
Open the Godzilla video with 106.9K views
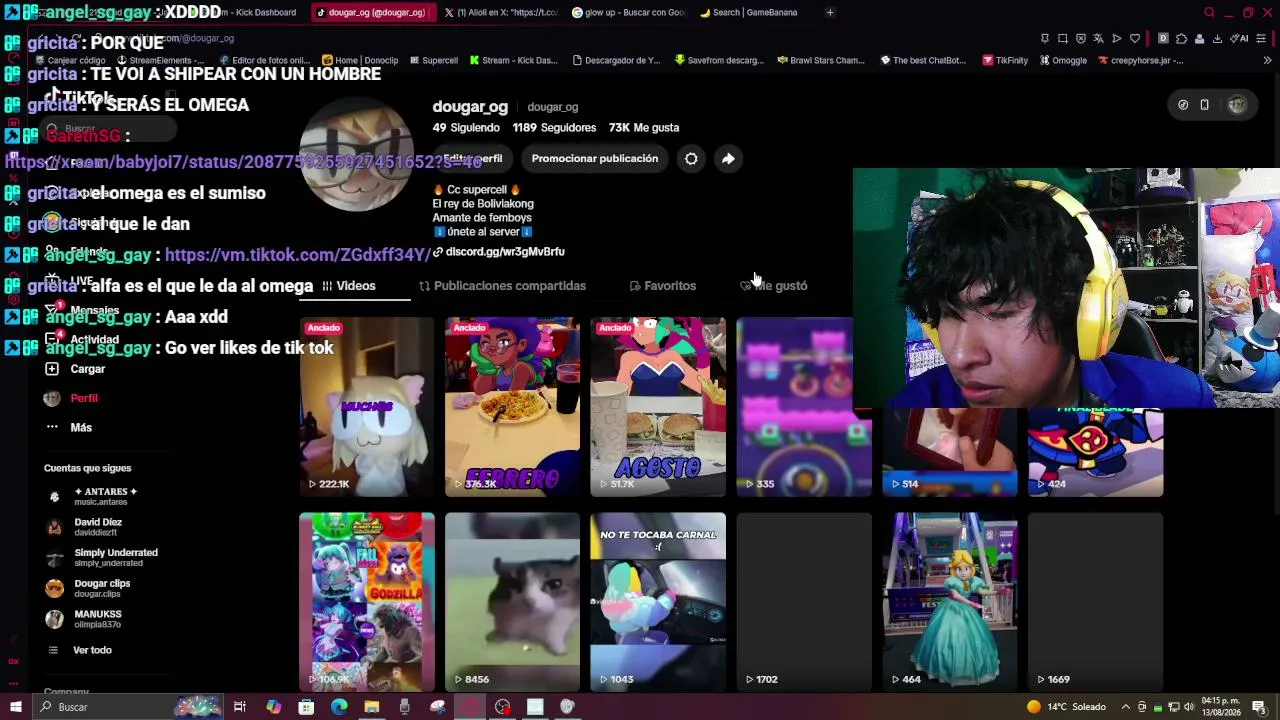367,602
